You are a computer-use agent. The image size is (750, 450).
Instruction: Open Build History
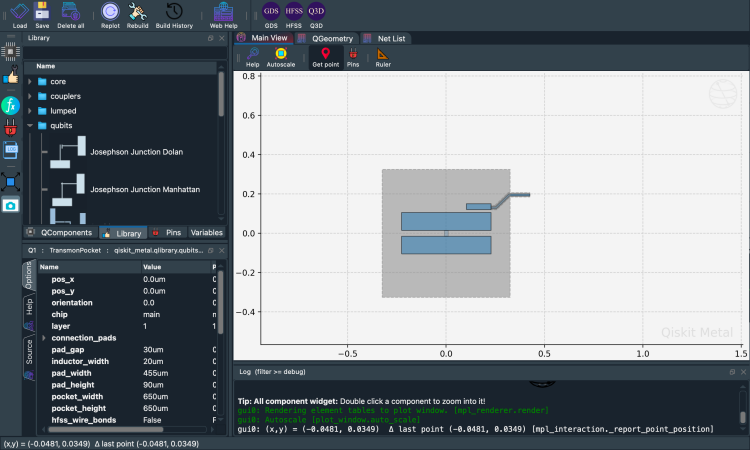(x=174, y=15)
